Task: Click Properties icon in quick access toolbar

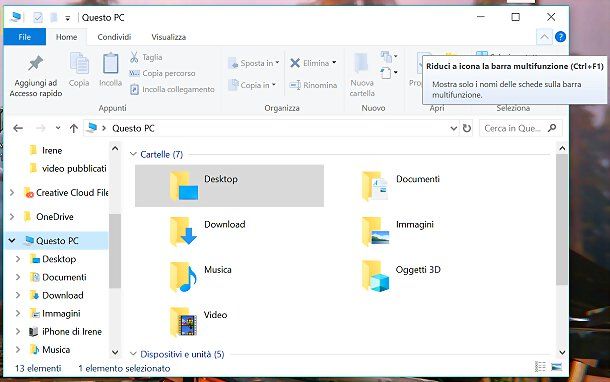Action: pyautogui.click(x=38, y=18)
